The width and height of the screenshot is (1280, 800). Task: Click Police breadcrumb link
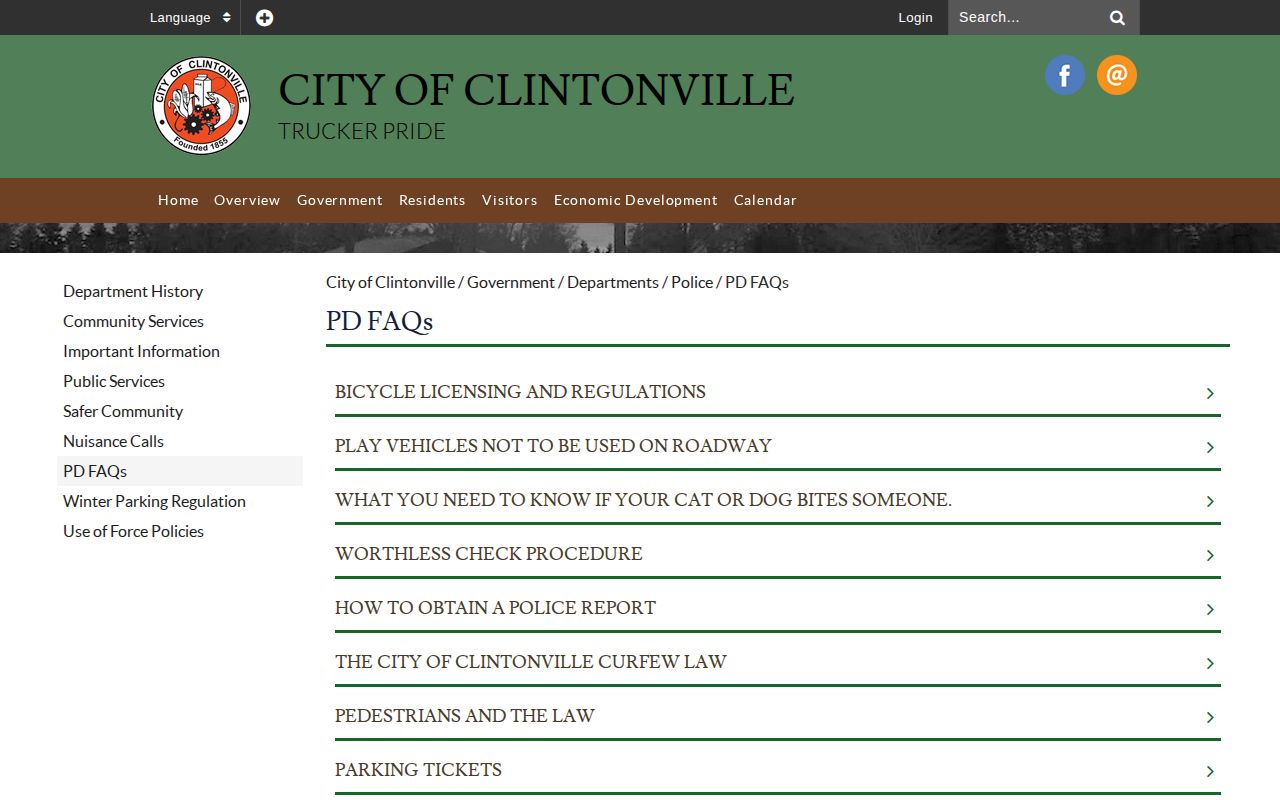coord(692,282)
